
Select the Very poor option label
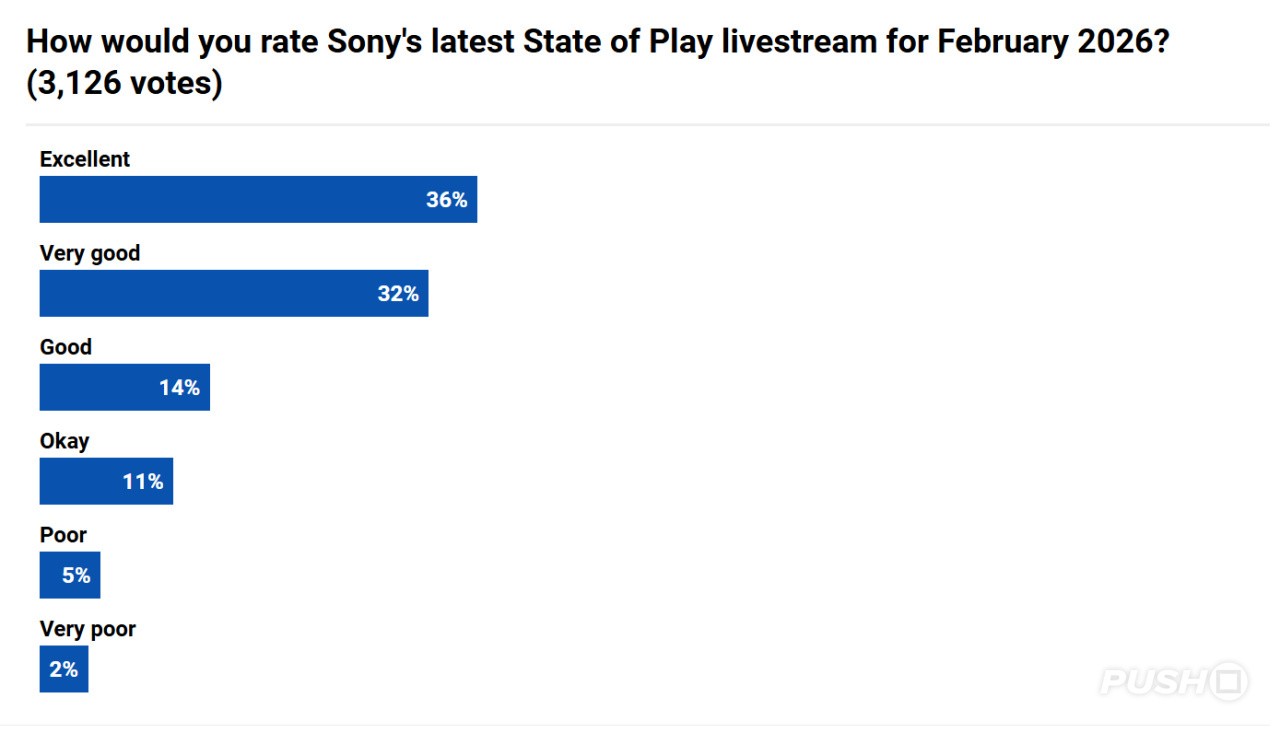click(87, 629)
